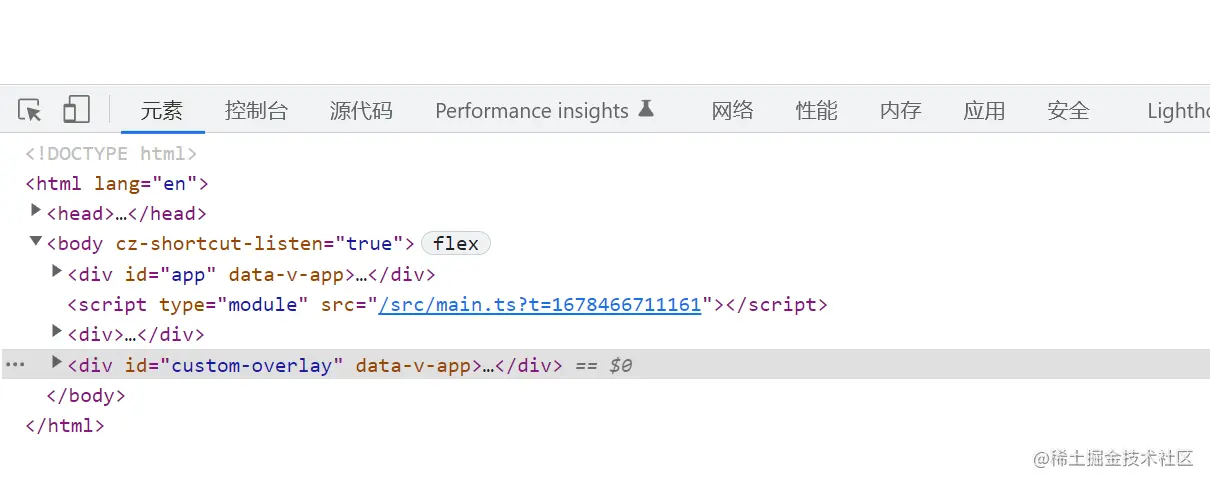Viewport: 1210px width, 485px height.
Task: Activate the inspect element picker icon
Action: (x=30, y=110)
